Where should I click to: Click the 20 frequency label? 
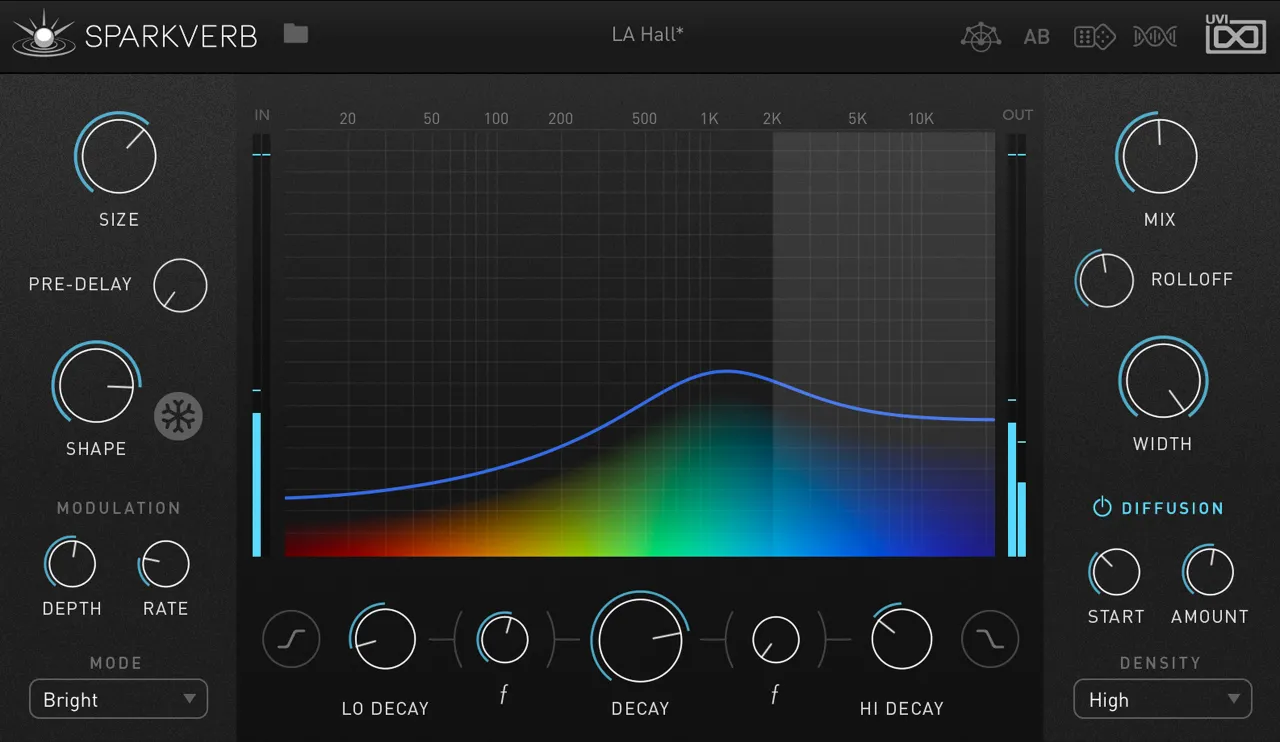click(x=347, y=118)
